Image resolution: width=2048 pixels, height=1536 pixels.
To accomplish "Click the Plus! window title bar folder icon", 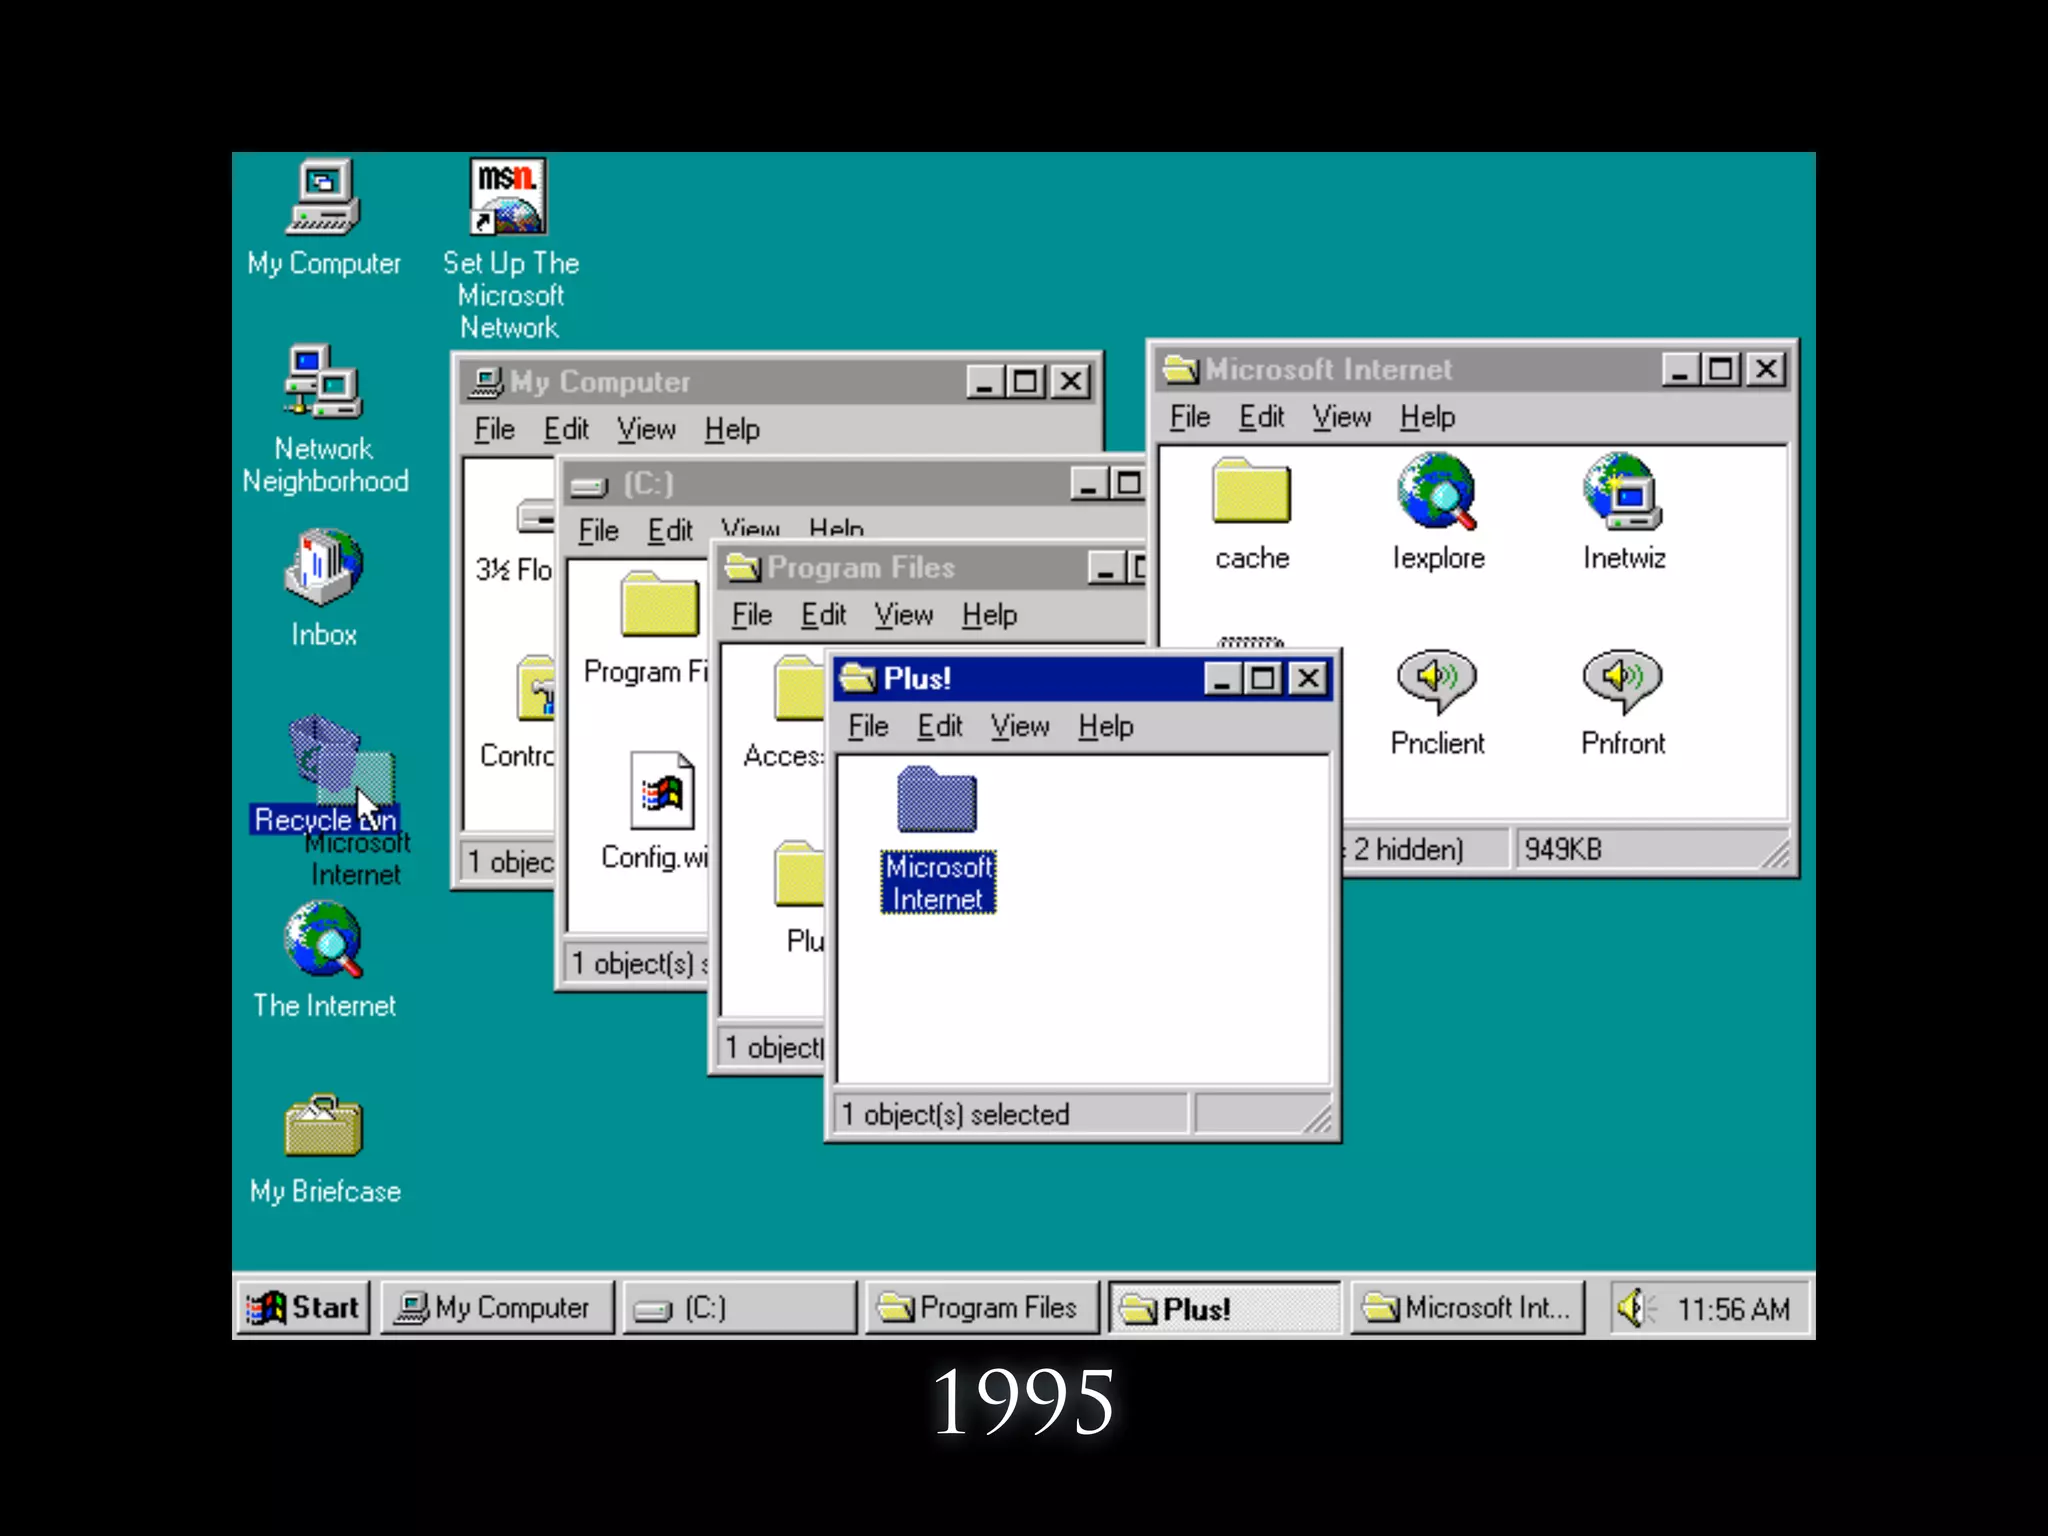I will (858, 678).
